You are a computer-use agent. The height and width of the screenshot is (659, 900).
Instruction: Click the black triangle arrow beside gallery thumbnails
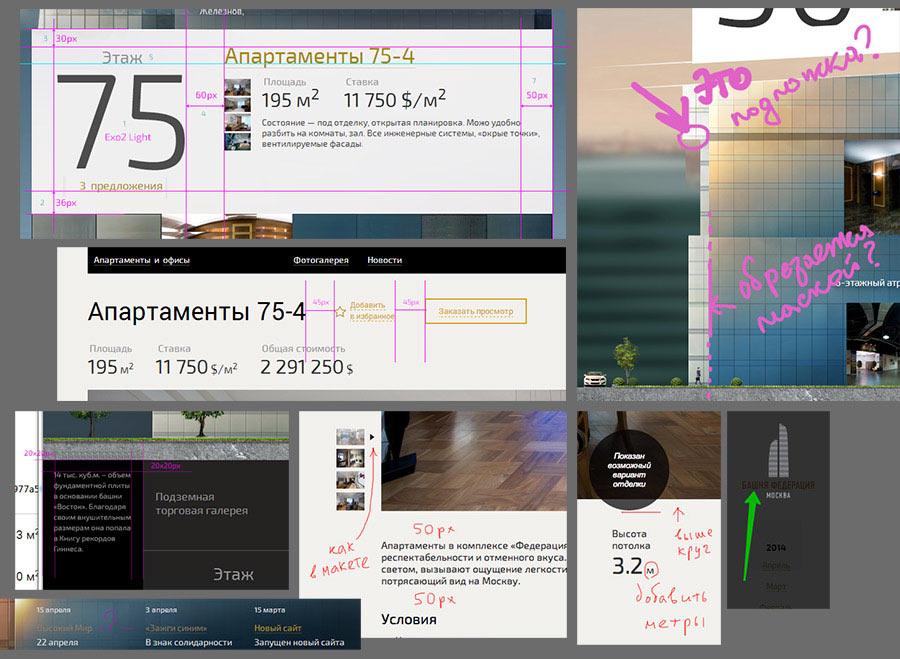pos(371,437)
